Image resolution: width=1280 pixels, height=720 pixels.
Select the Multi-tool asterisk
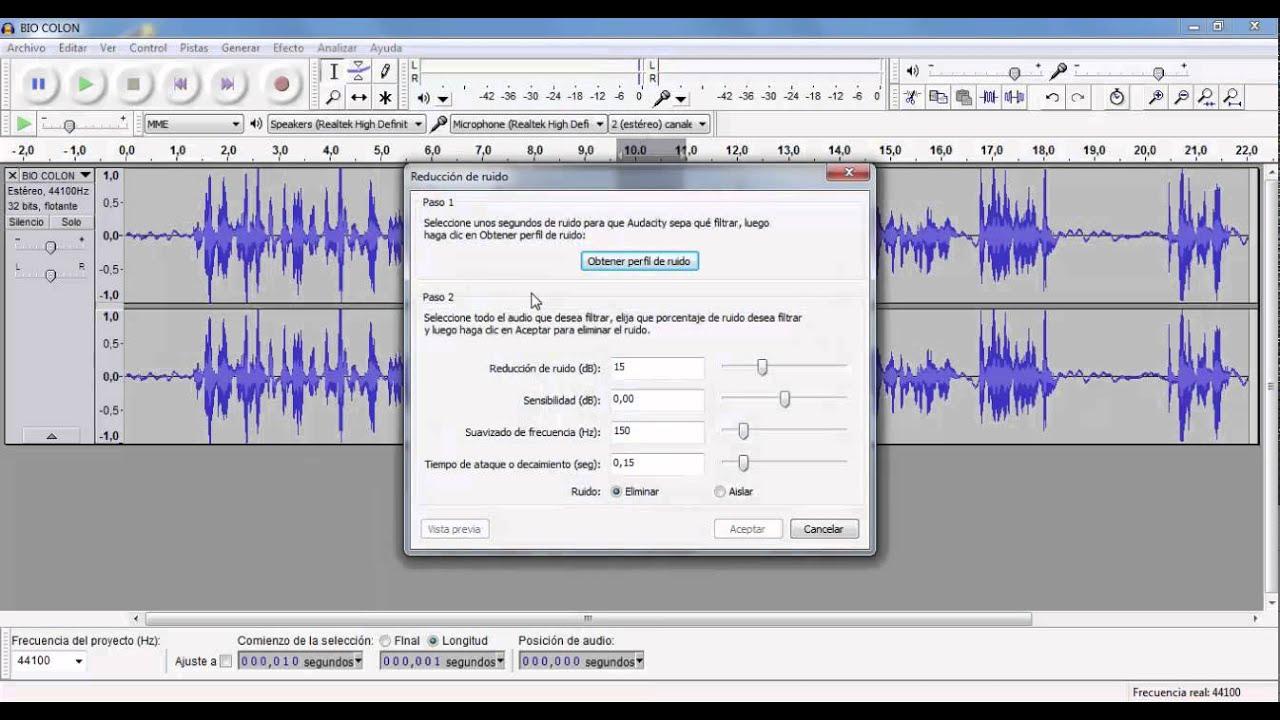click(x=385, y=97)
